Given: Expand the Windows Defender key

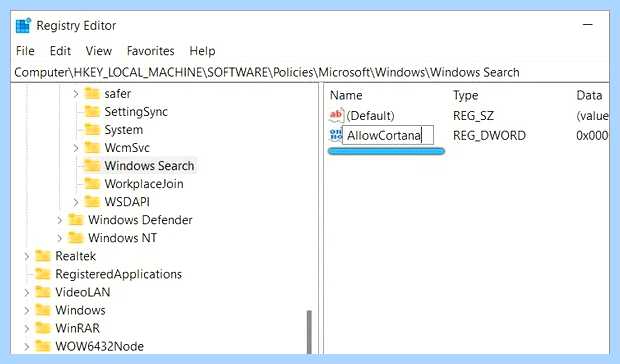Looking at the screenshot, I should click(59, 220).
